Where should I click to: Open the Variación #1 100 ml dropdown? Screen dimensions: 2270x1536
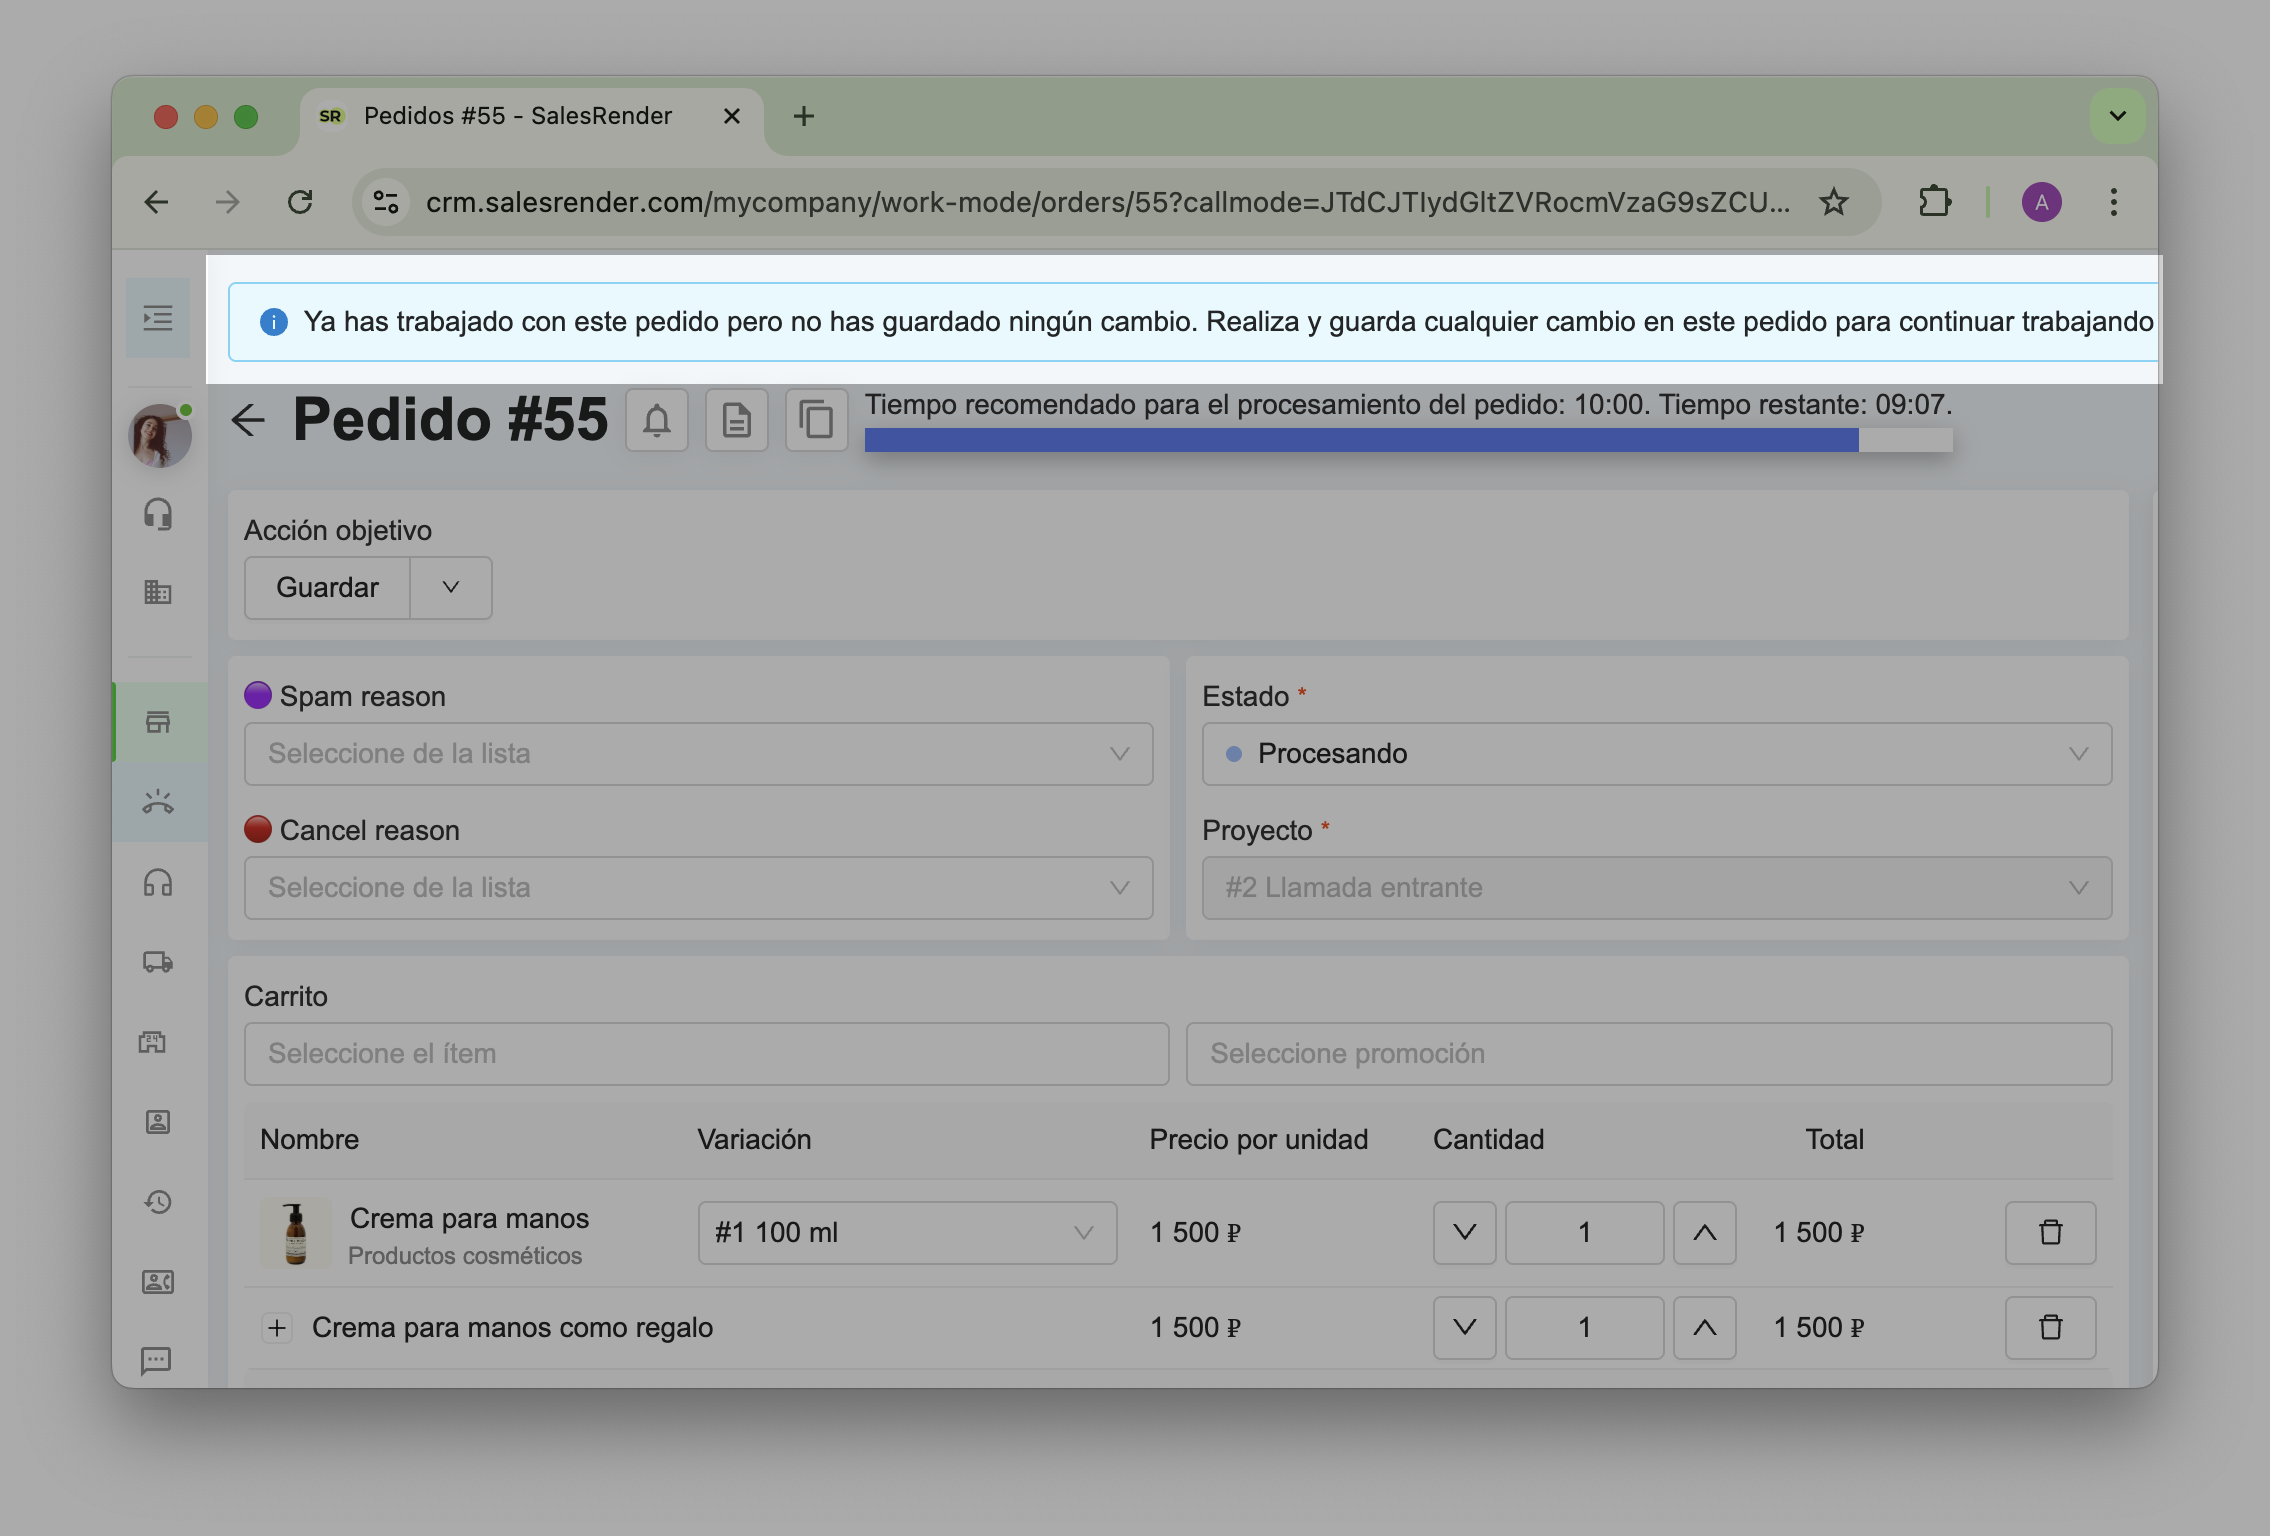tap(906, 1232)
